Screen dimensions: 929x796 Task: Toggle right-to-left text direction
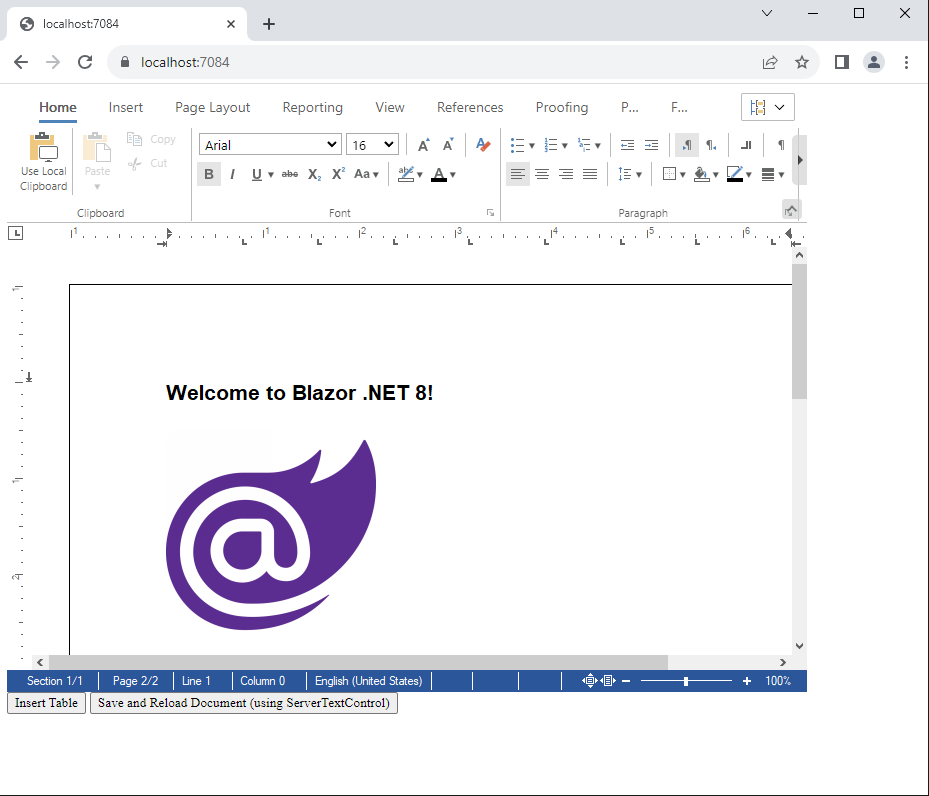(x=711, y=145)
